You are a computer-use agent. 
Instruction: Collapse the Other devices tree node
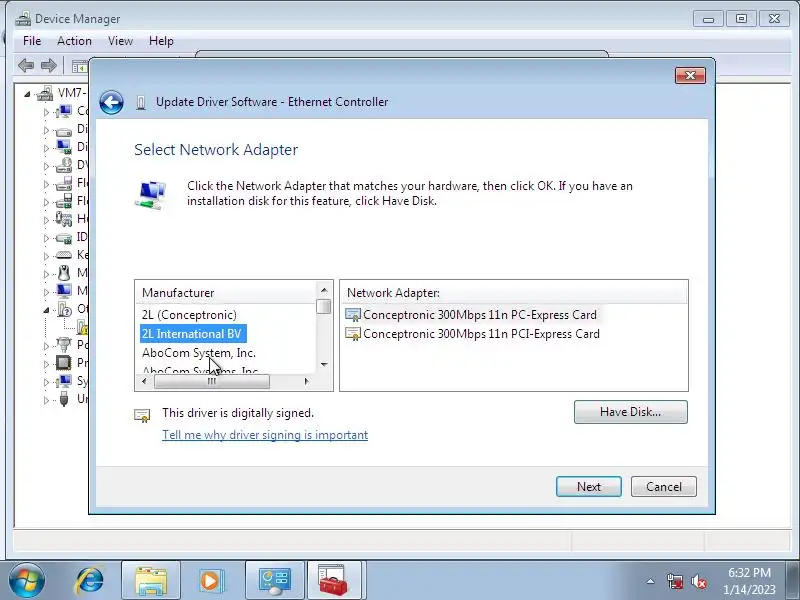pos(46,310)
